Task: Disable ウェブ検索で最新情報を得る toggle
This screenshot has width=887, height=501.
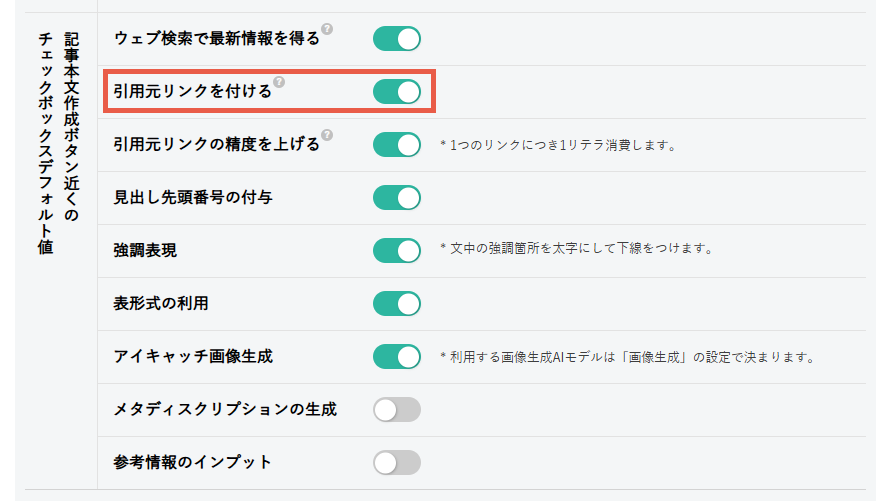Action: 397,39
